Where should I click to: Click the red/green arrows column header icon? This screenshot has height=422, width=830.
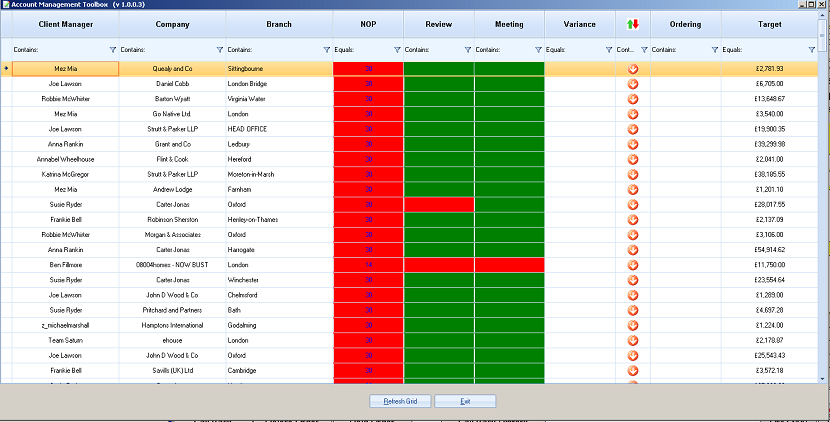click(x=633, y=24)
